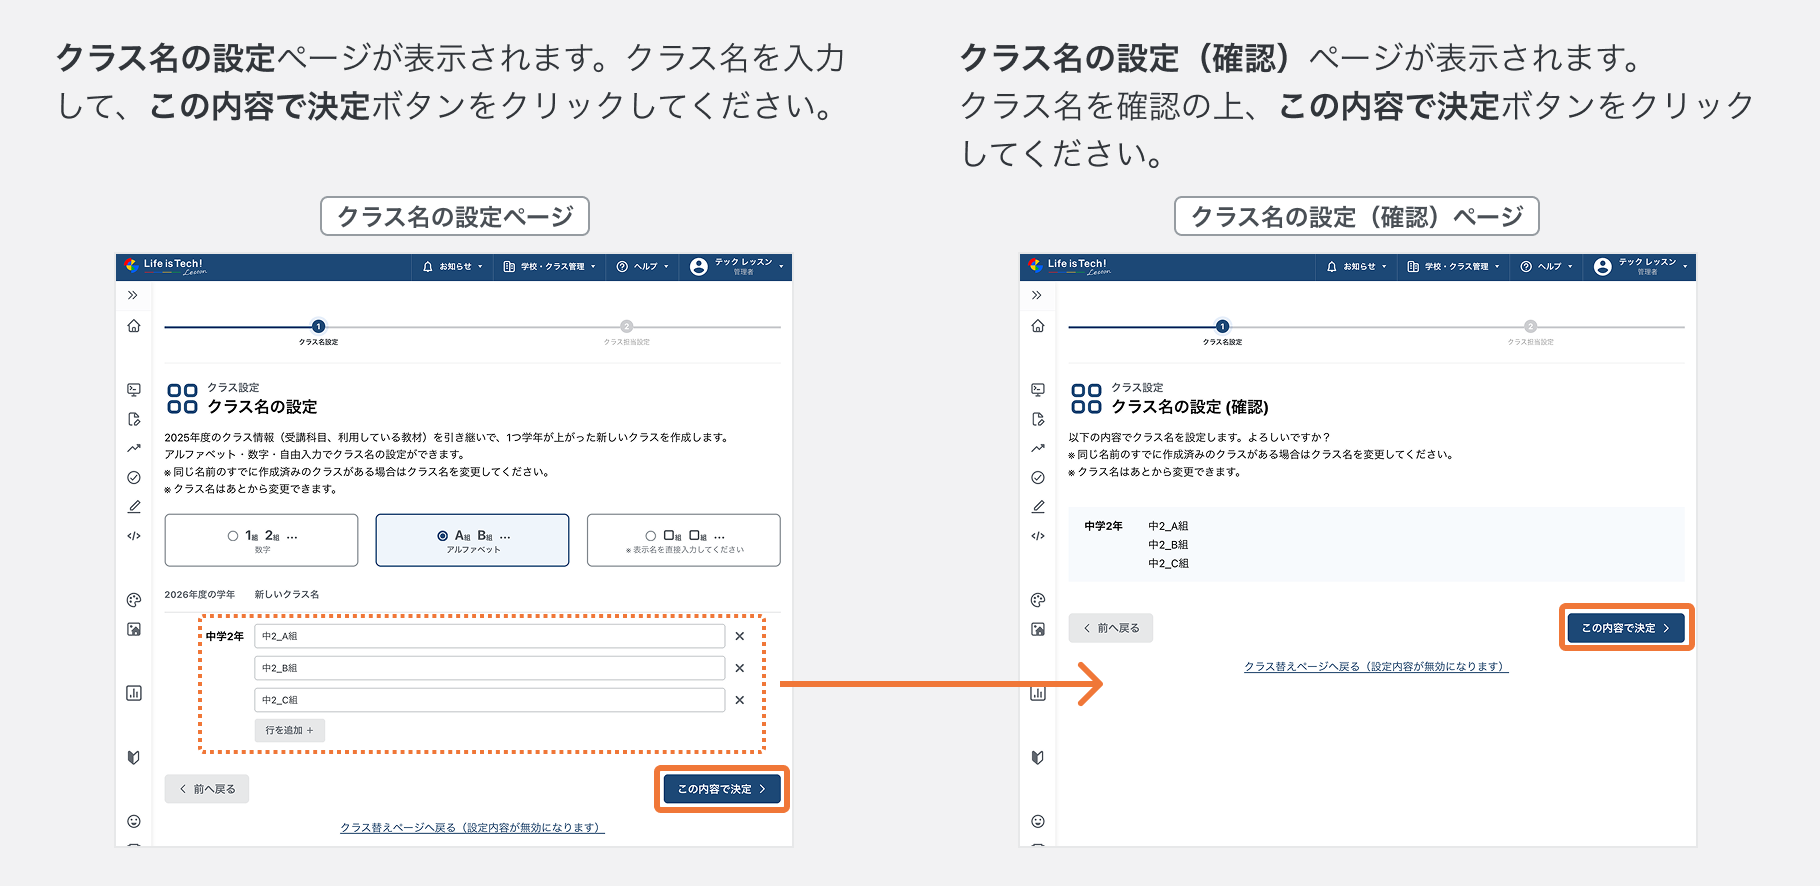Screen dimensions: 1820x886
Task: Click the 中2_A組 class name field
Action: click(x=490, y=636)
